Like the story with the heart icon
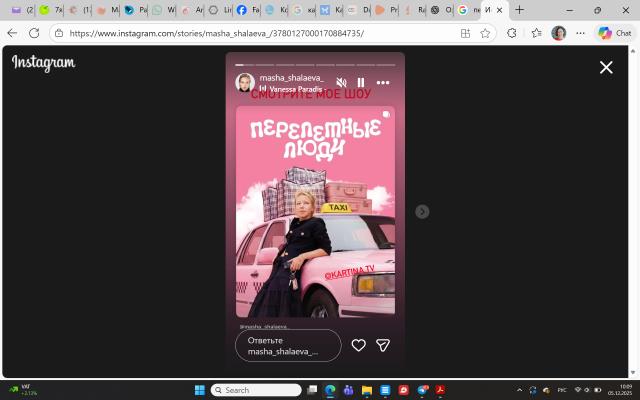 359,345
